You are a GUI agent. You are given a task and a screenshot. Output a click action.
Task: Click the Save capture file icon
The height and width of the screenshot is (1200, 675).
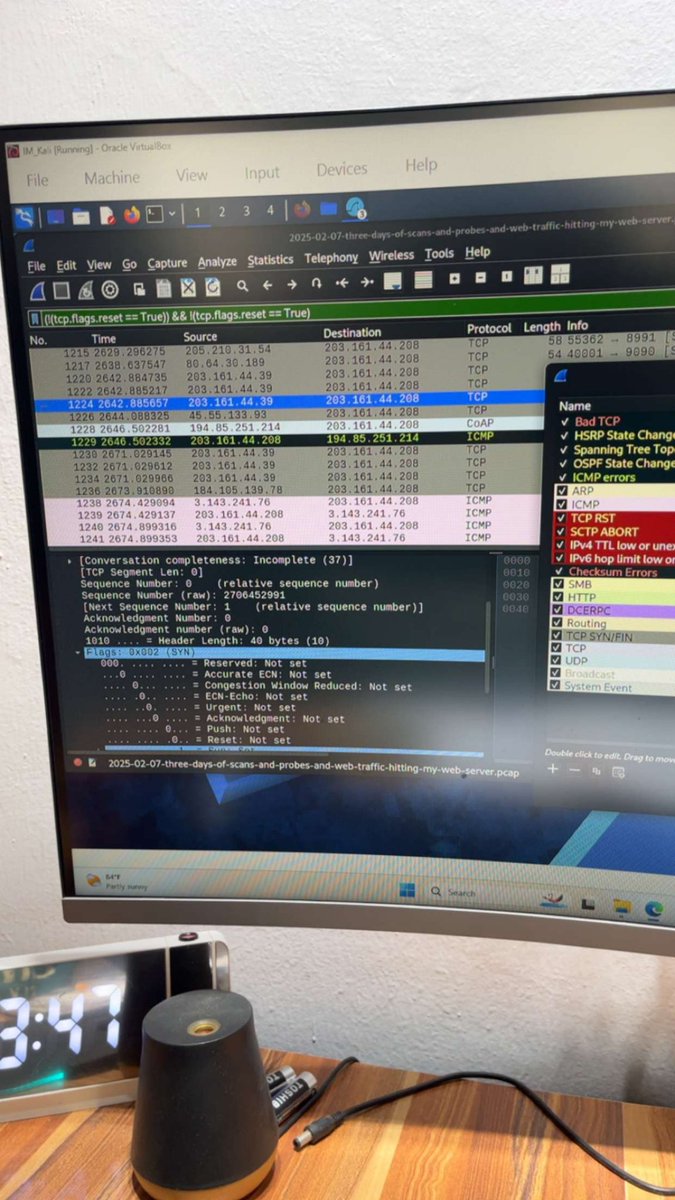point(165,288)
